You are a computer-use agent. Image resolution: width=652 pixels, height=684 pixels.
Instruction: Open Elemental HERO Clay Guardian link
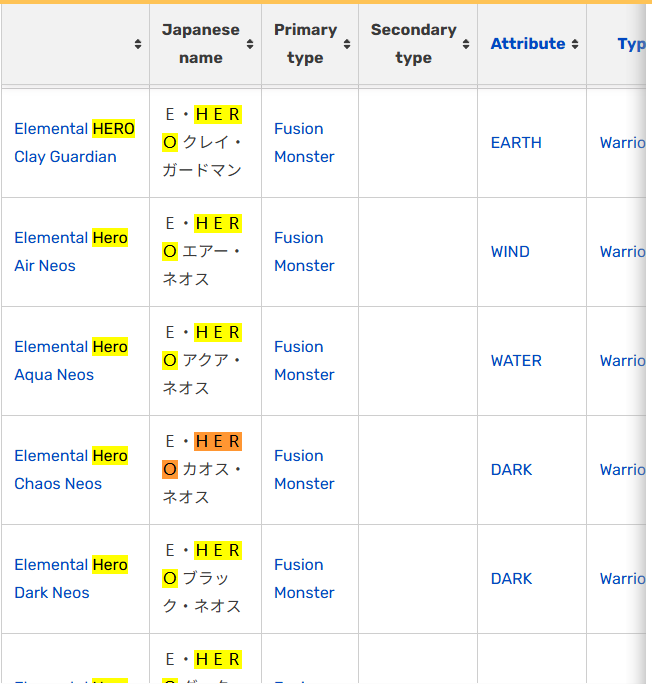[x=75, y=143]
